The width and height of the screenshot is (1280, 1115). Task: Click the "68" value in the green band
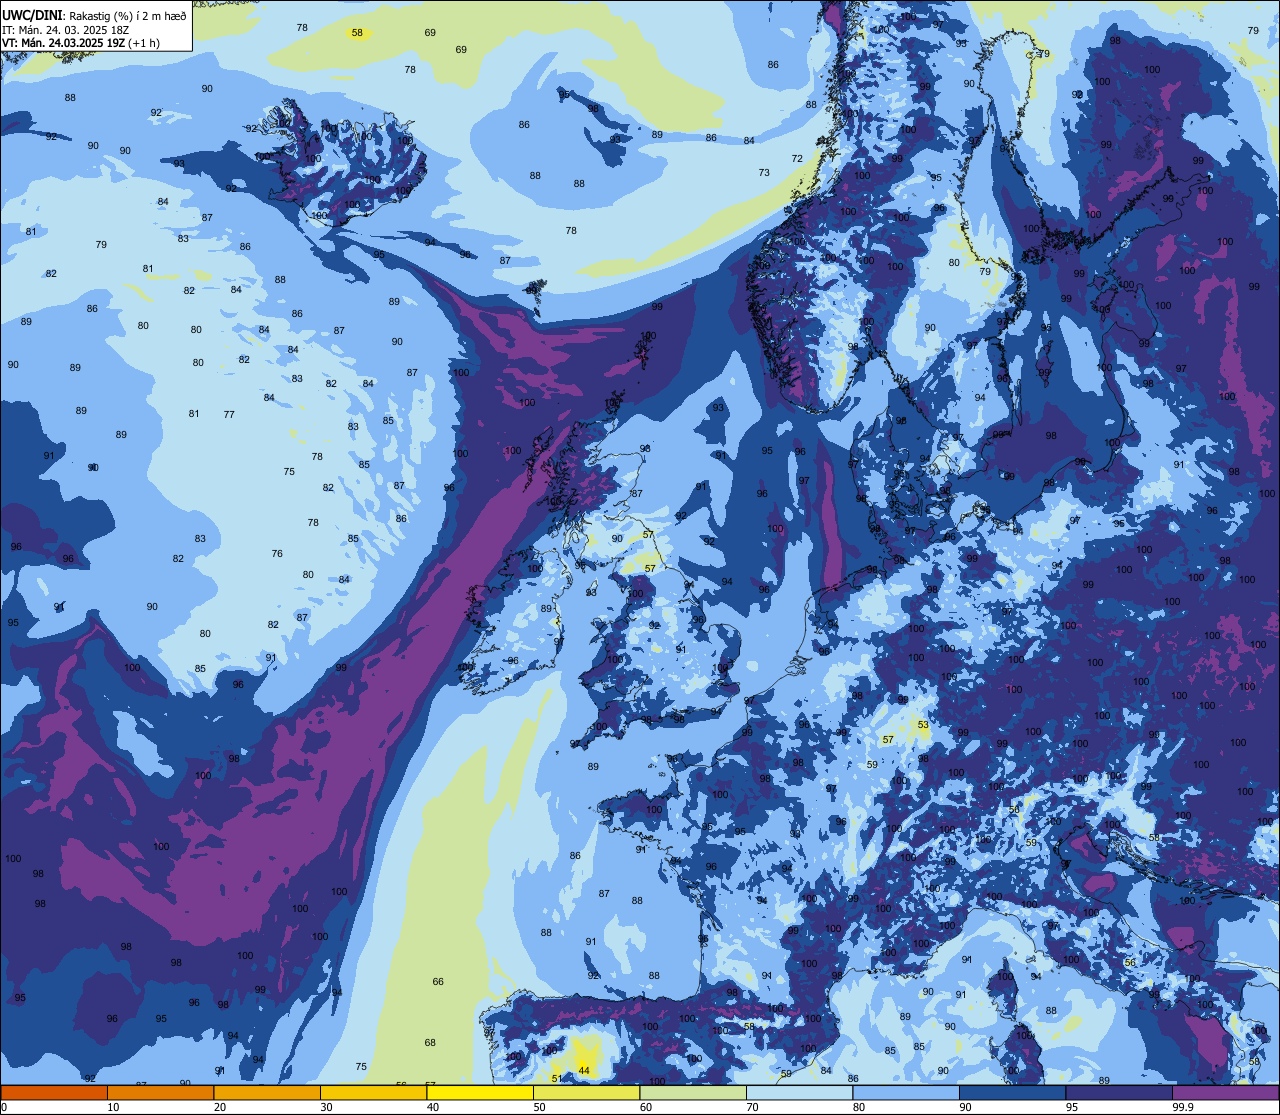point(430,1043)
